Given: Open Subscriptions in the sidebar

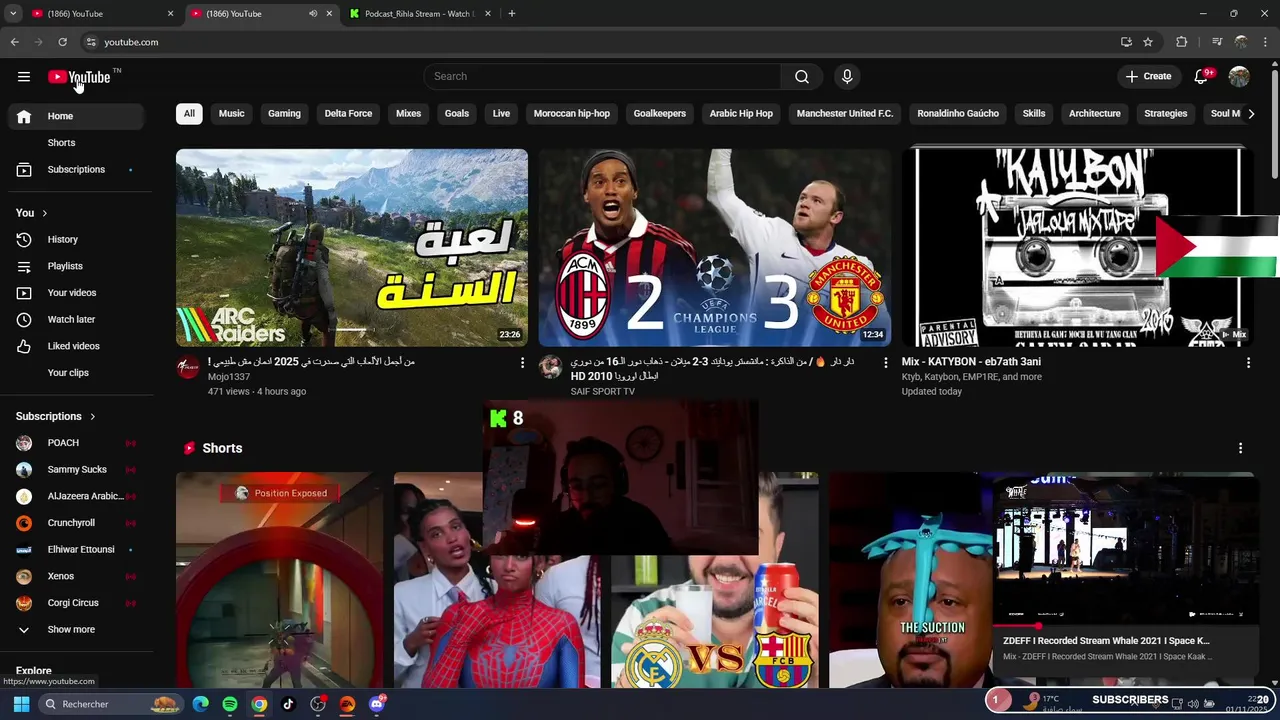Looking at the screenshot, I should click(75, 169).
